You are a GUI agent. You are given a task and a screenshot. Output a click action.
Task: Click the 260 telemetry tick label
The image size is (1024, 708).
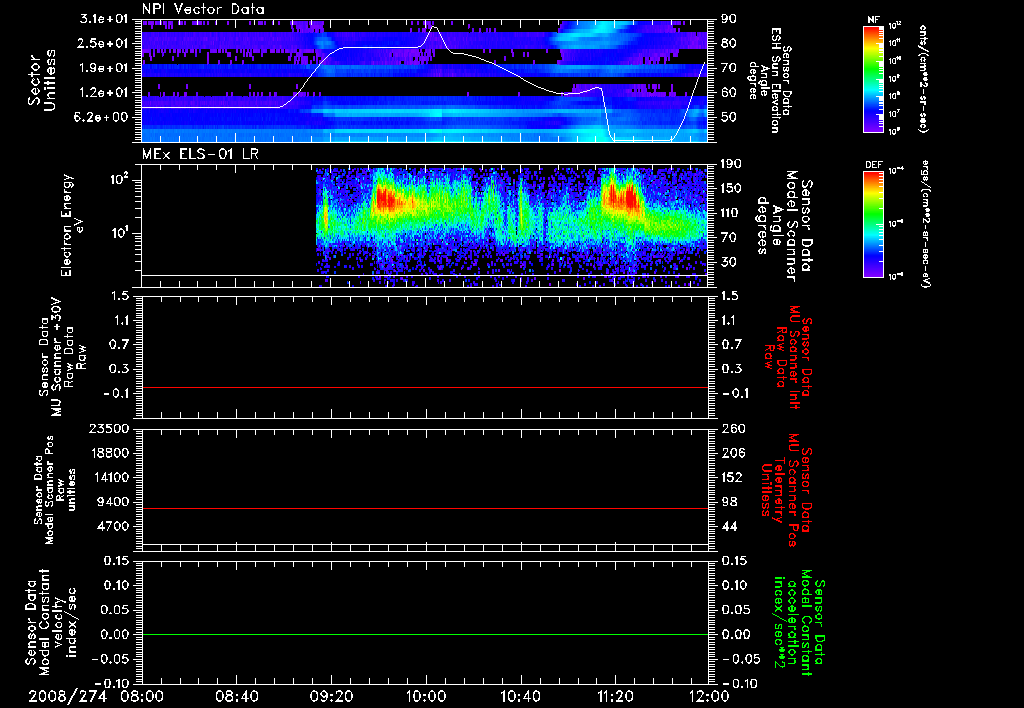click(731, 429)
